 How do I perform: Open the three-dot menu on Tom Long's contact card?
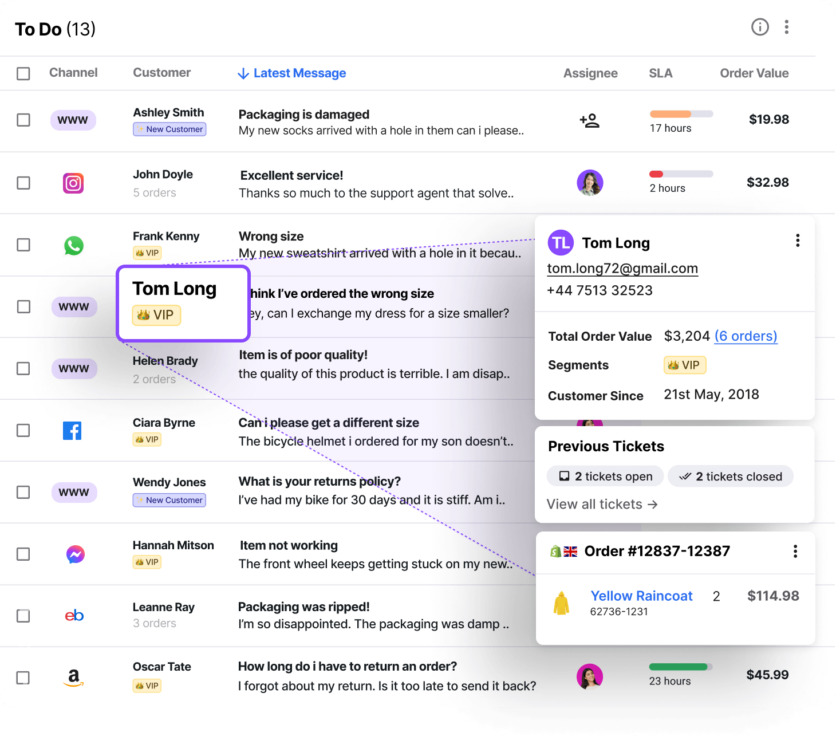[x=797, y=240]
